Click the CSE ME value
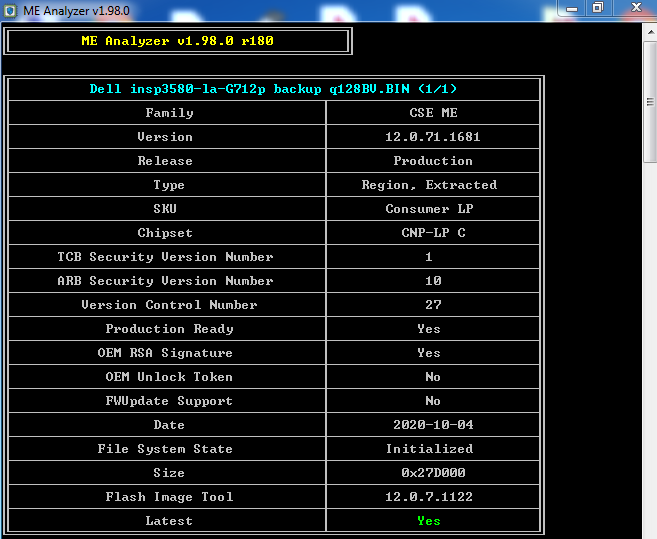Image resolution: width=657 pixels, height=539 pixels. pyautogui.click(x=433, y=113)
